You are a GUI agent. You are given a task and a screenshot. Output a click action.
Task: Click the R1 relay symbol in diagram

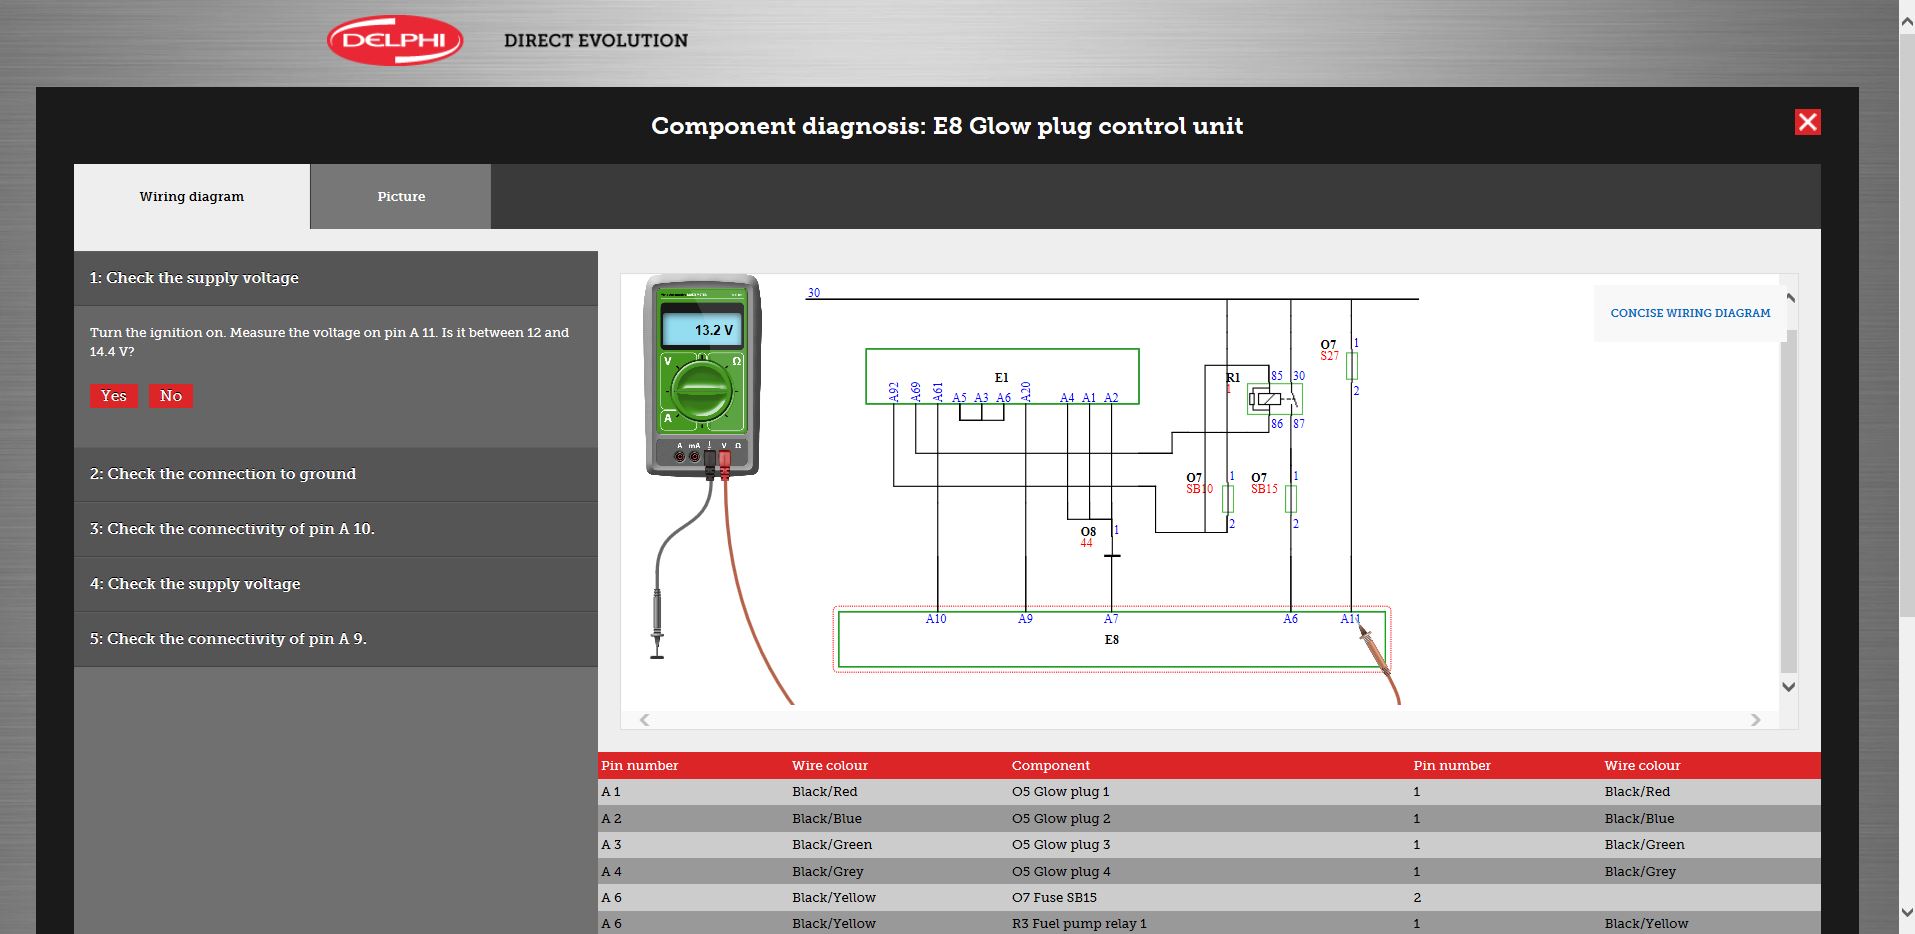pyautogui.click(x=1272, y=399)
